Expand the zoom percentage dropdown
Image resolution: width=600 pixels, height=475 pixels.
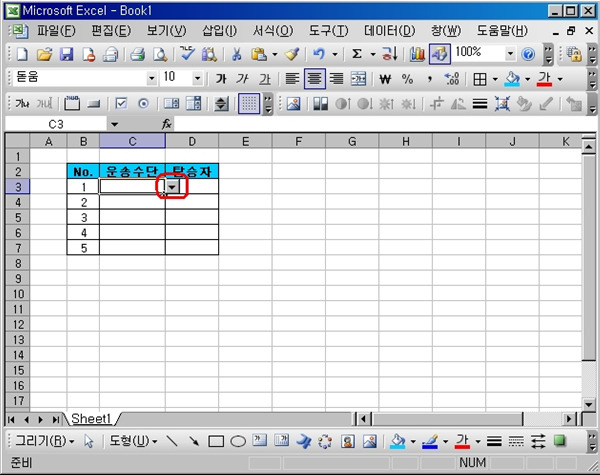510,54
